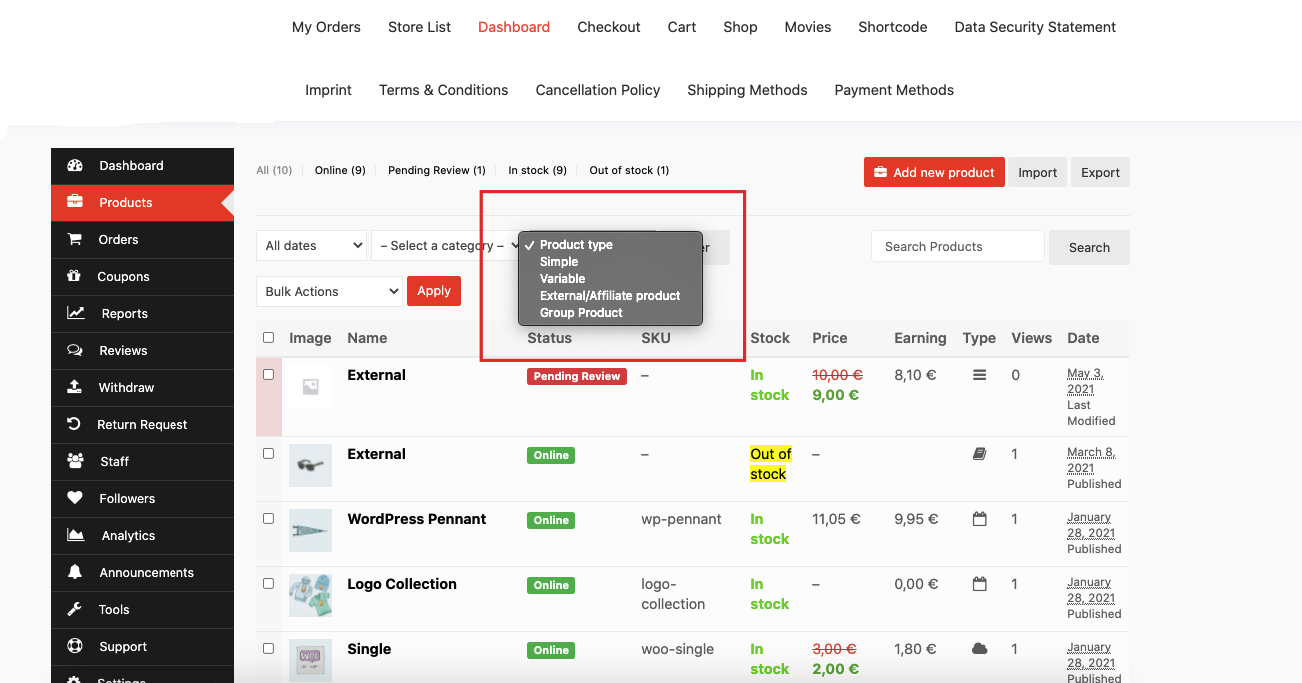
Task: Click the type icon of Pending Review External row
Action: pyautogui.click(x=979, y=375)
